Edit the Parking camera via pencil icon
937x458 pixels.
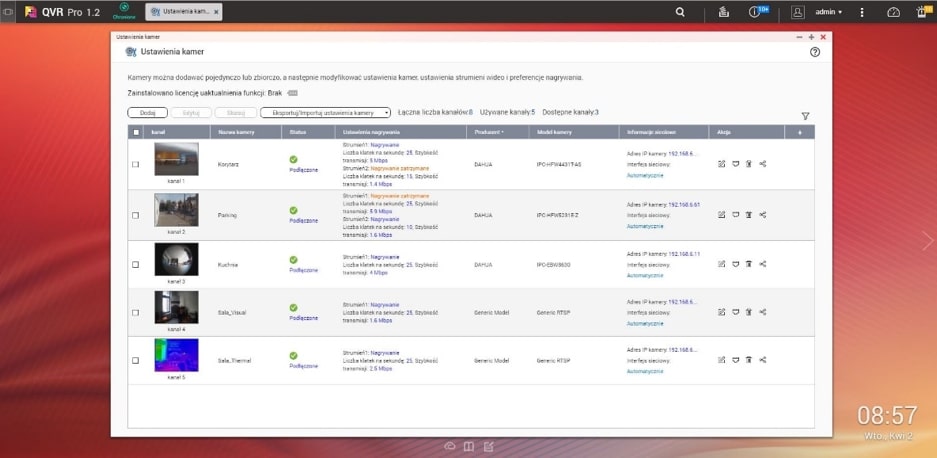pos(721,215)
